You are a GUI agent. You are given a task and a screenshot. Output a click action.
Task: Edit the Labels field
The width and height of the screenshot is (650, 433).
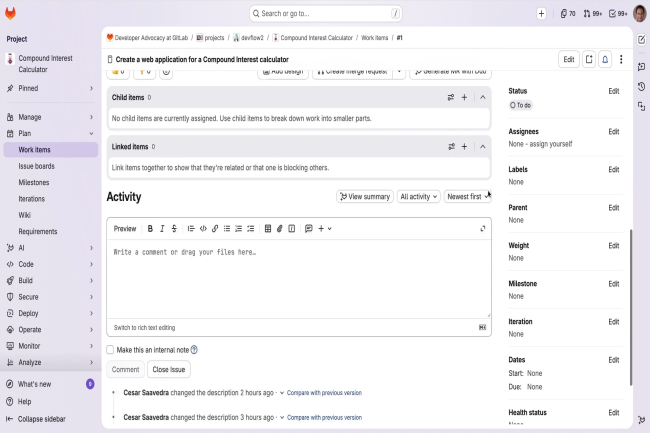614,169
